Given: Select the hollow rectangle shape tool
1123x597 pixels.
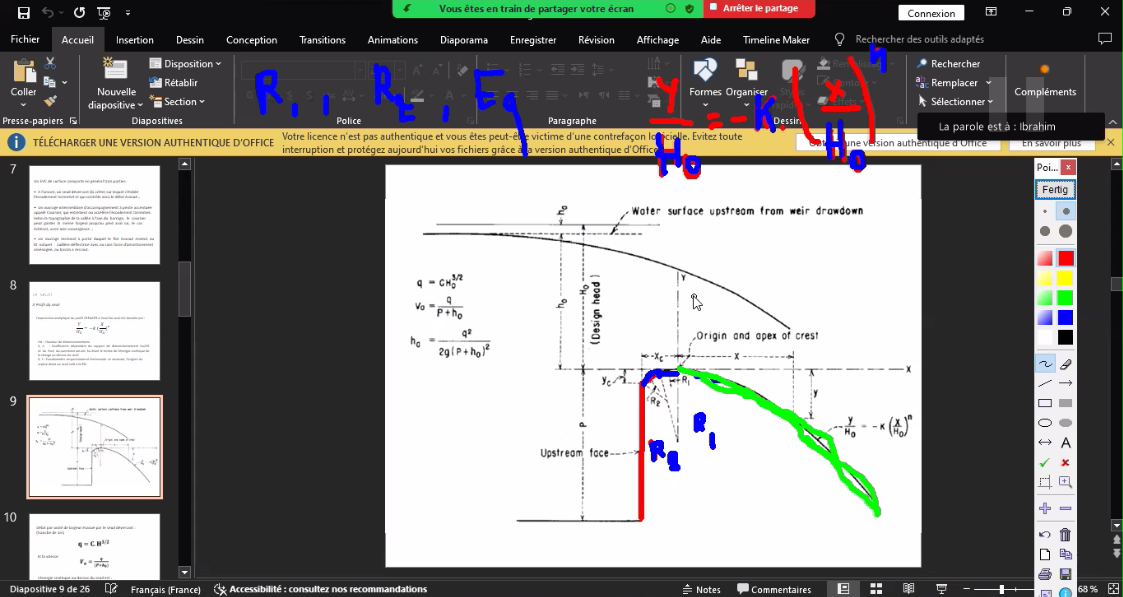Looking at the screenshot, I should point(1045,403).
